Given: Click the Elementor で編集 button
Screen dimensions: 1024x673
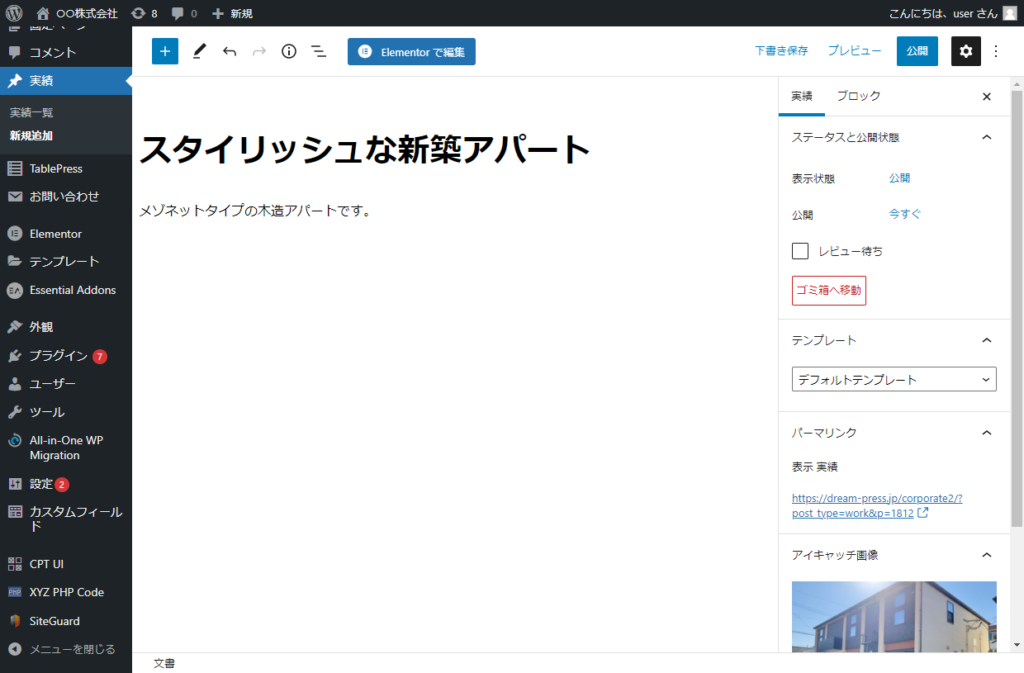Looking at the screenshot, I should pos(411,52).
